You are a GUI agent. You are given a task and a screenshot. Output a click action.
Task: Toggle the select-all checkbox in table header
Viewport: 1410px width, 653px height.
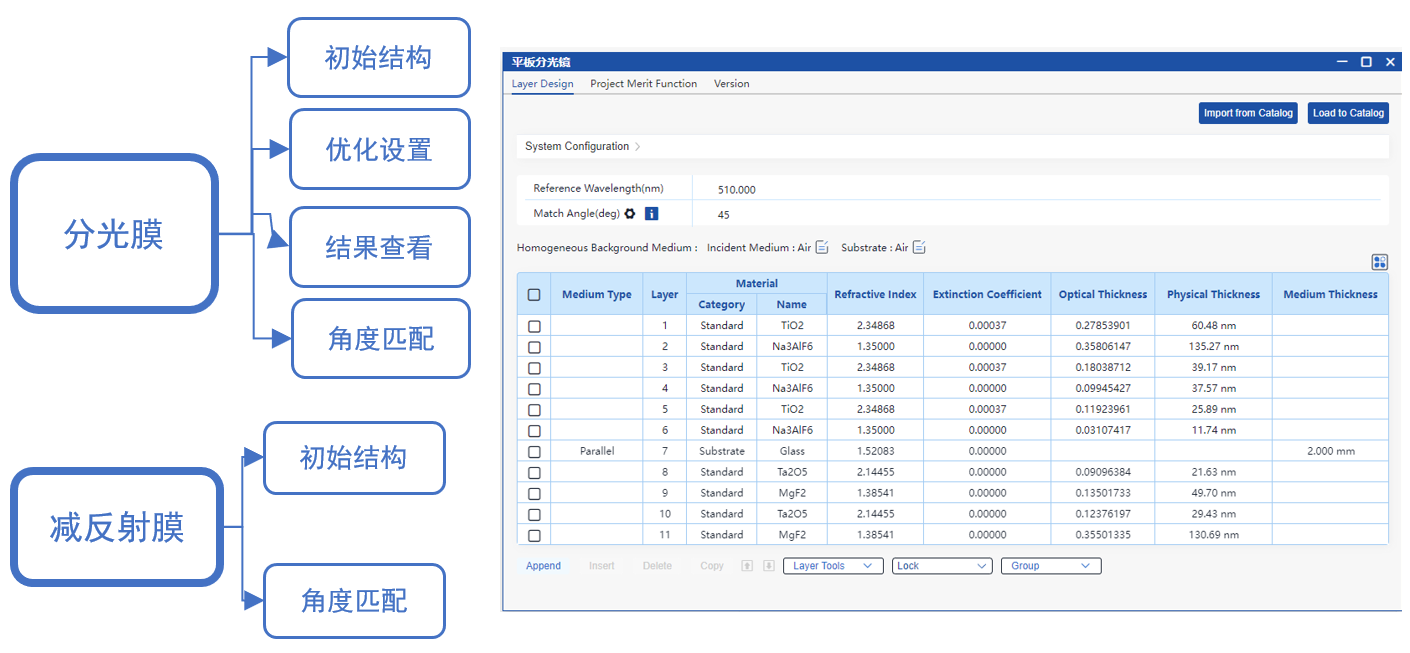tap(534, 295)
